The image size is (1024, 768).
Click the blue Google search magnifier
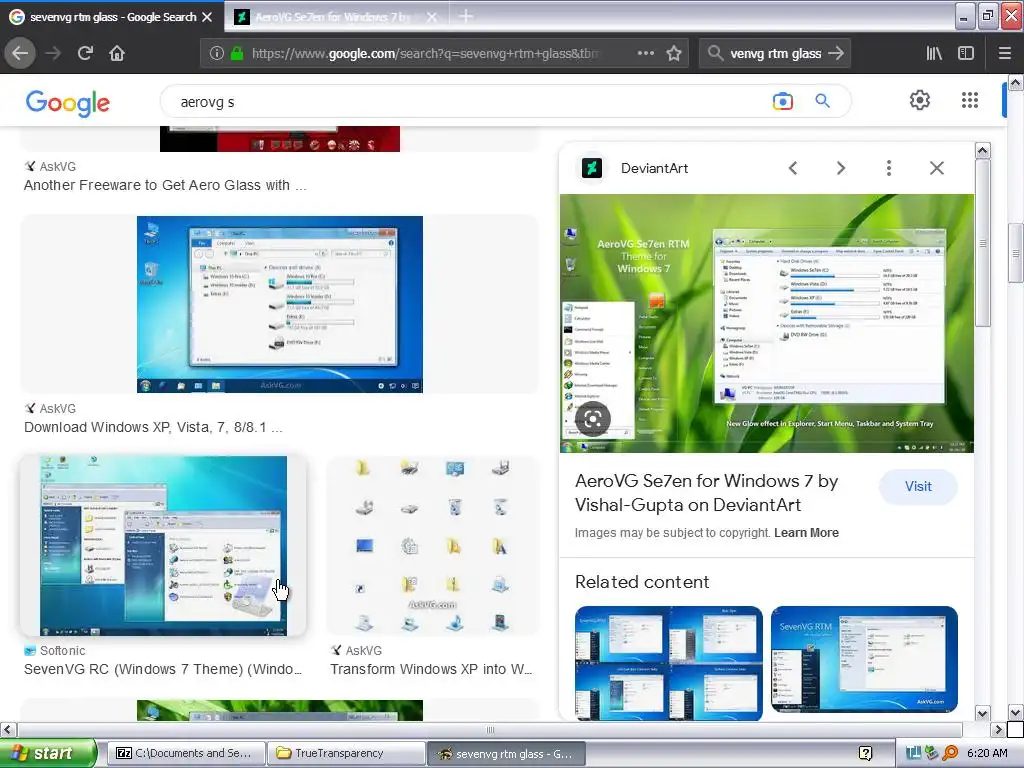pos(822,101)
